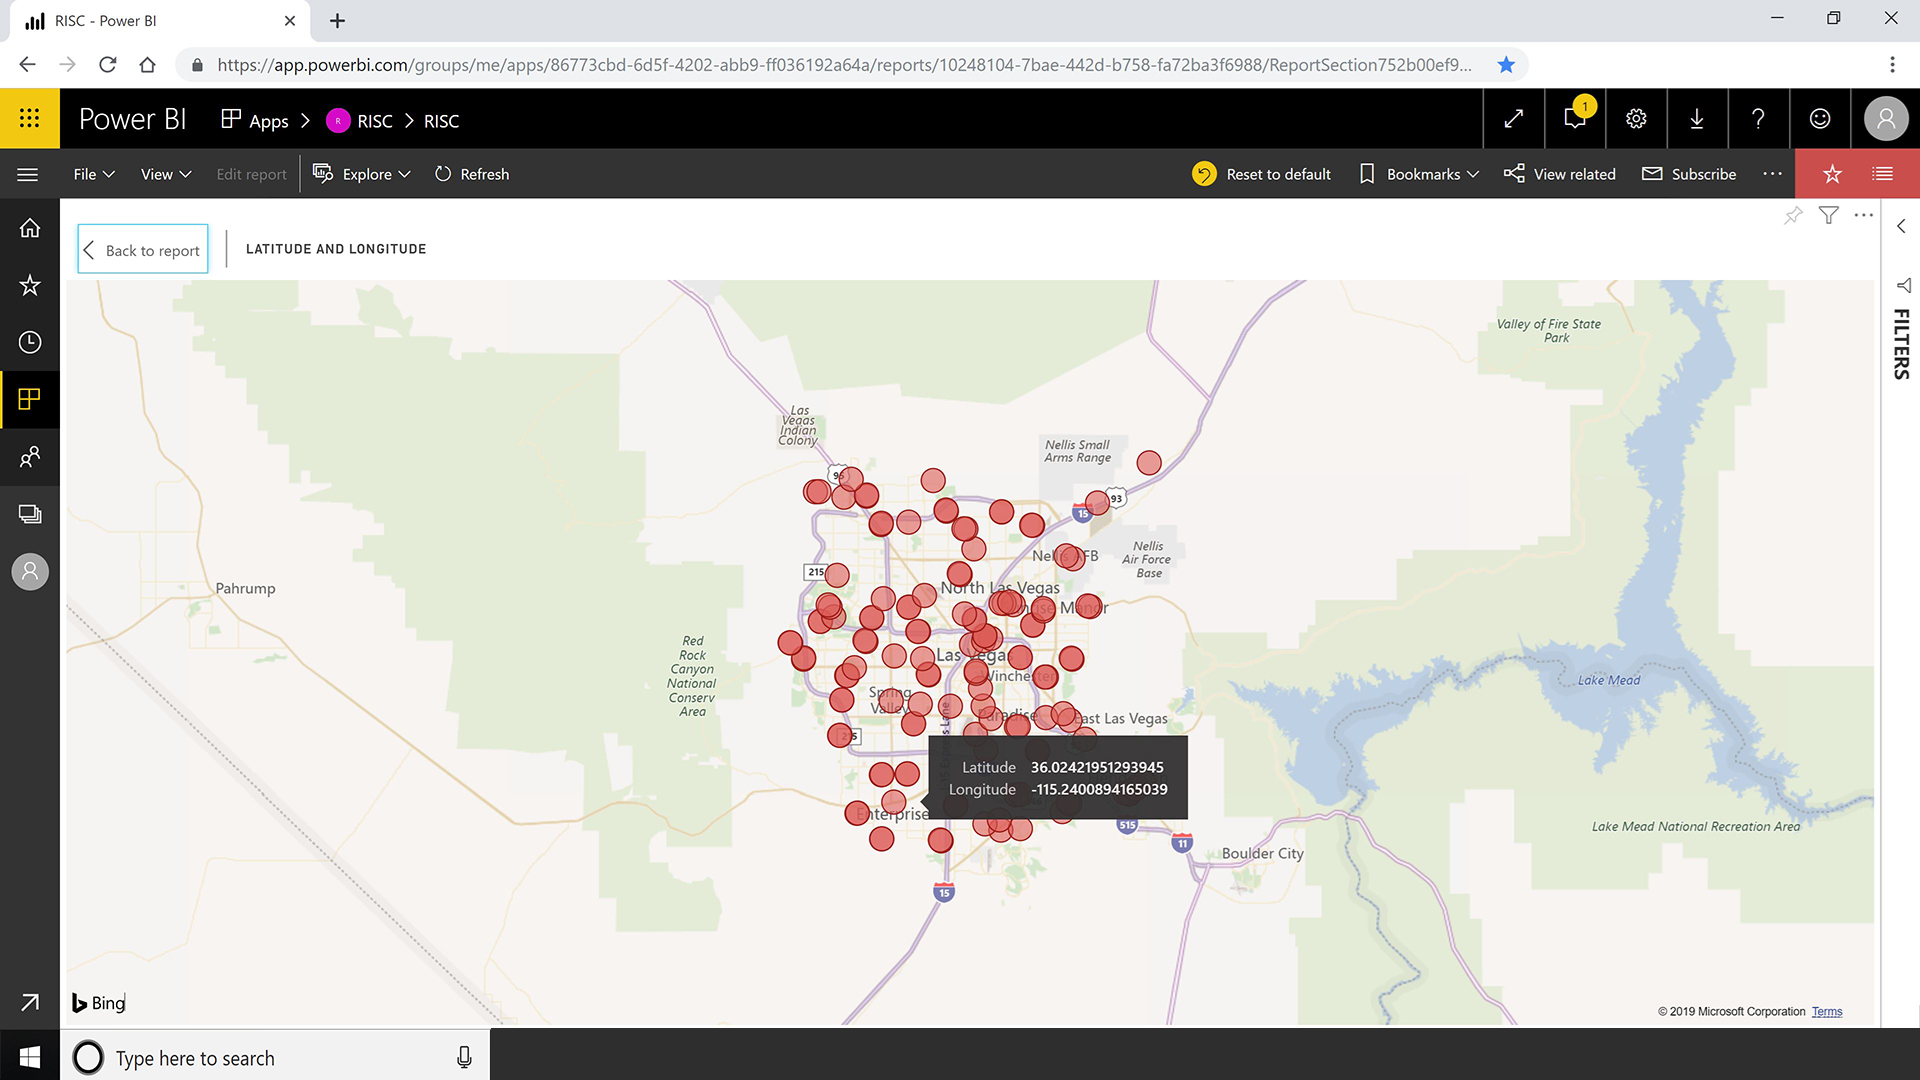Screen dimensions: 1920x1080
Task: Expand the collapsed Filters pane chevron
Action: point(1901,227)
